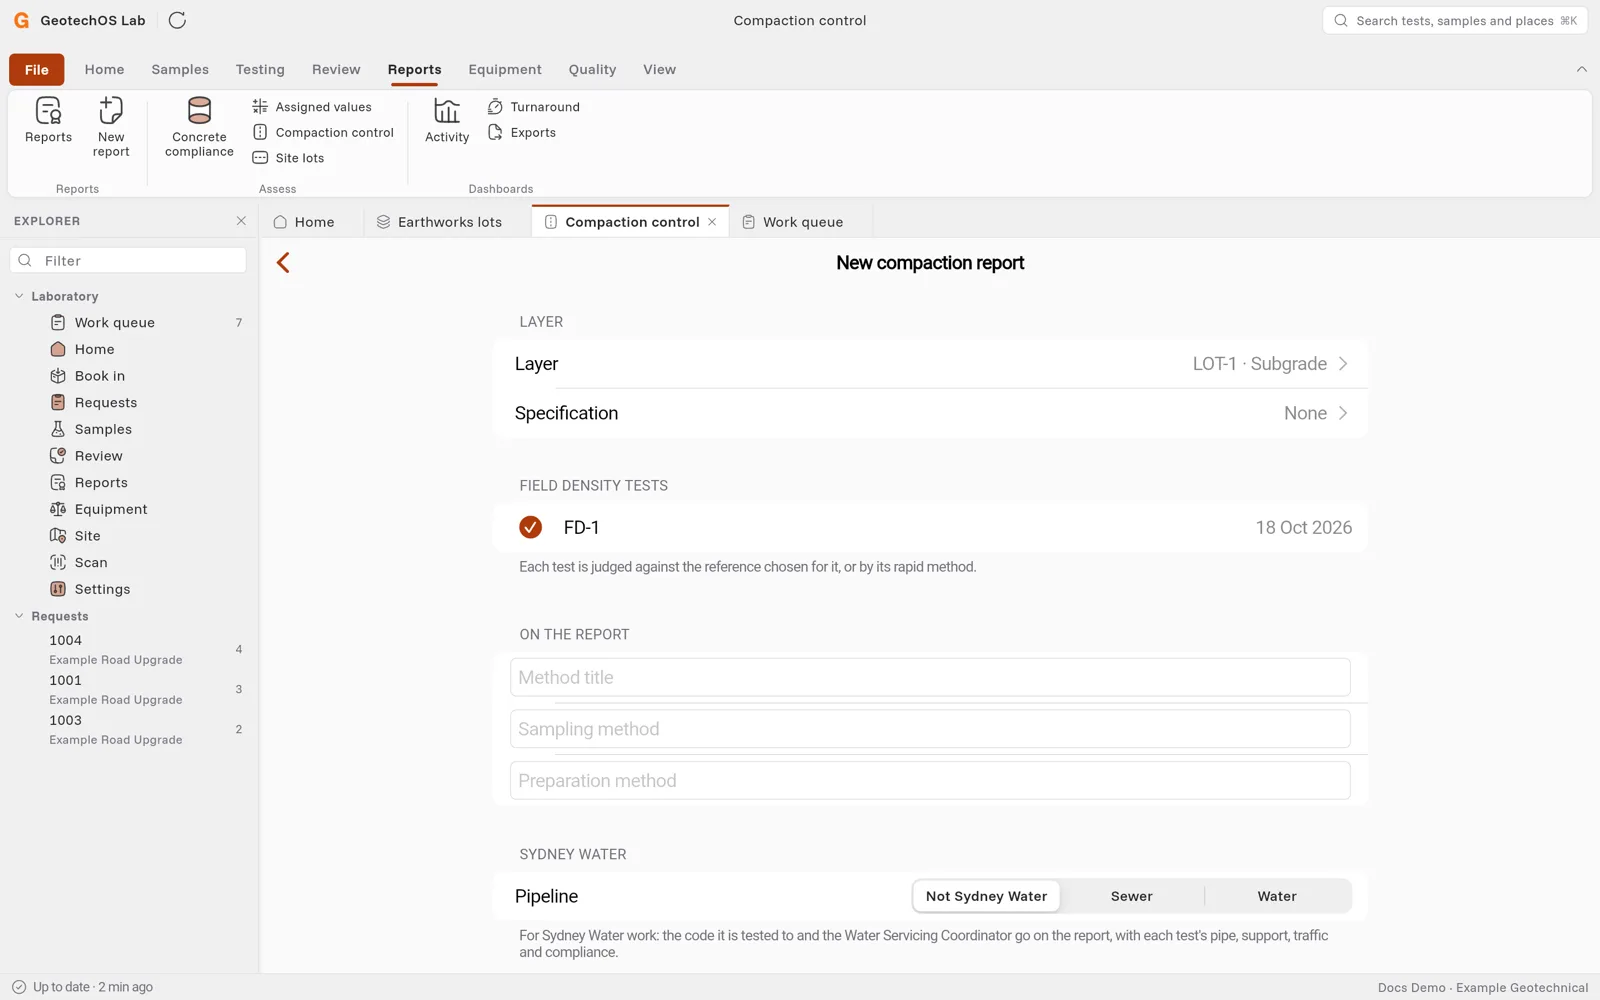Screen dimensions: 1600x1000
Task: Click the Explorer Filter box
Action: (128, 260)
